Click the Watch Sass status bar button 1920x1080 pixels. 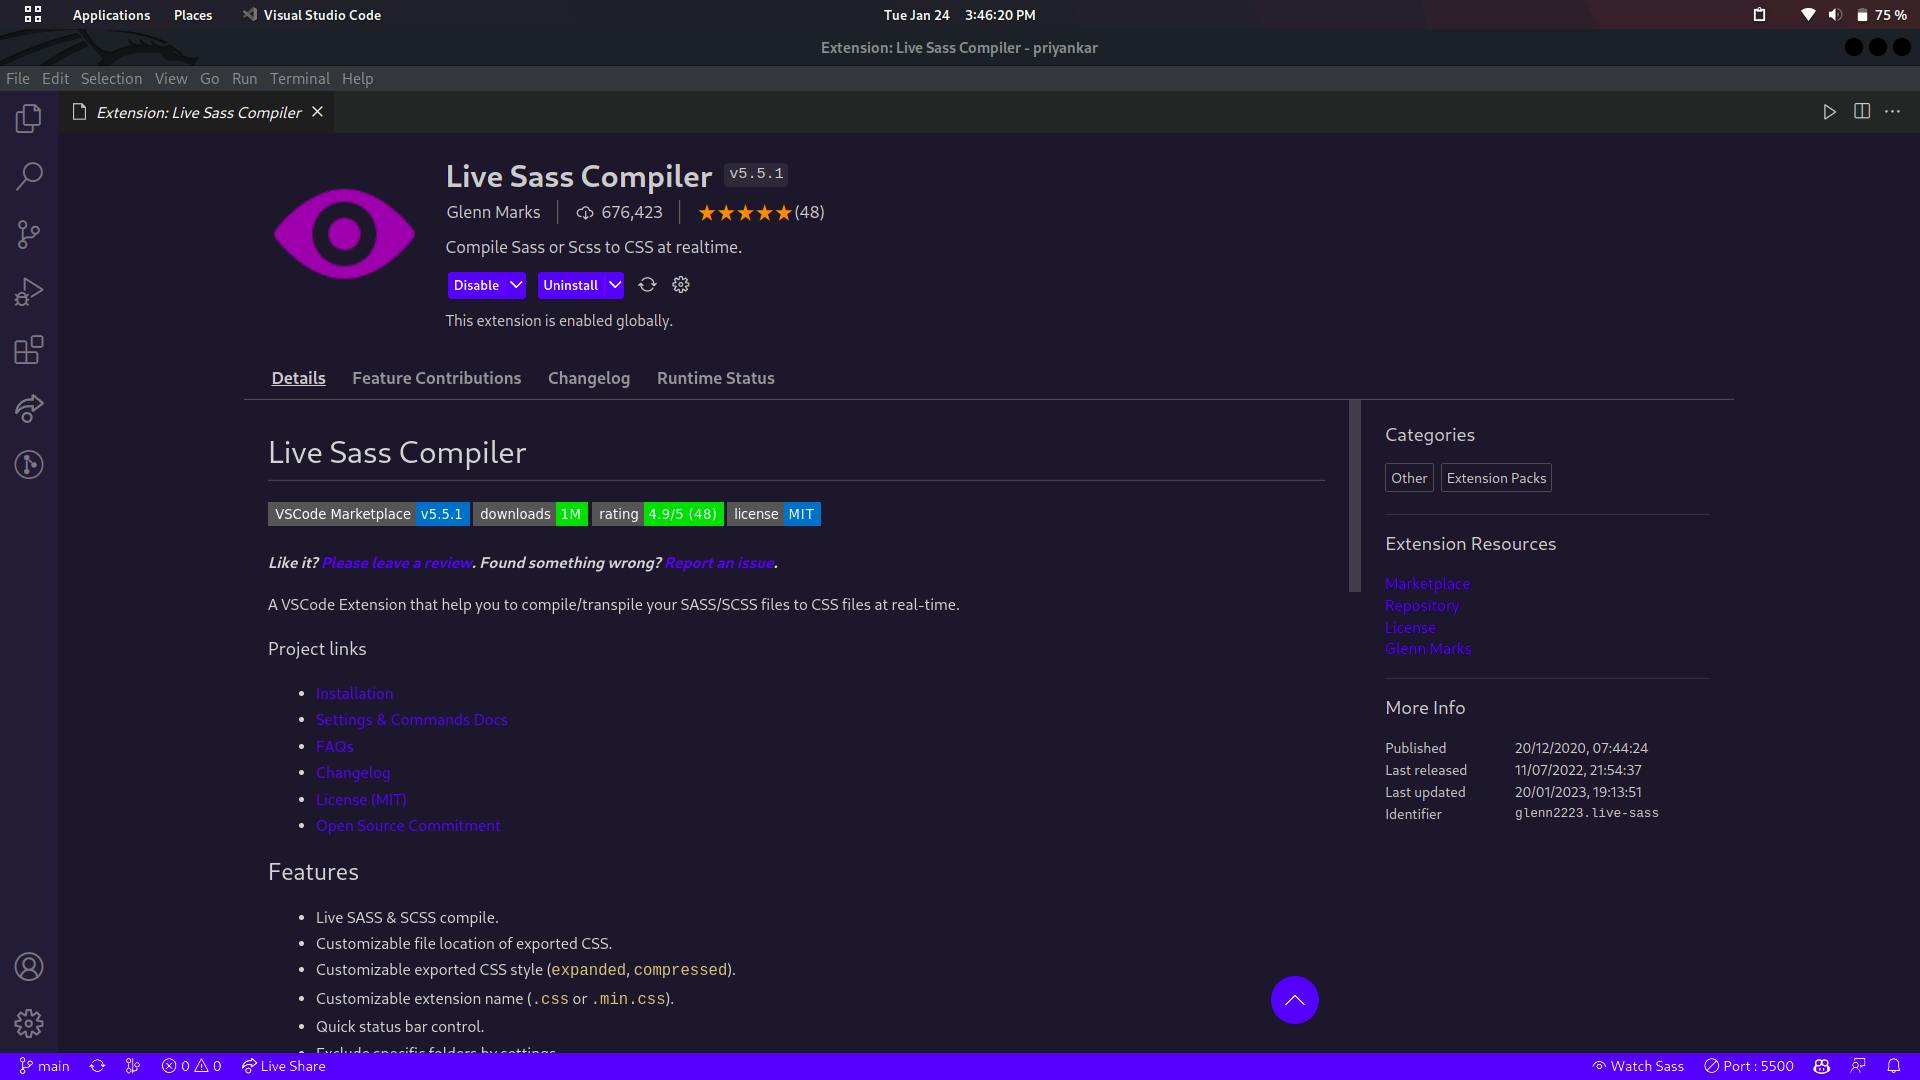[x=1638, y=1065]
